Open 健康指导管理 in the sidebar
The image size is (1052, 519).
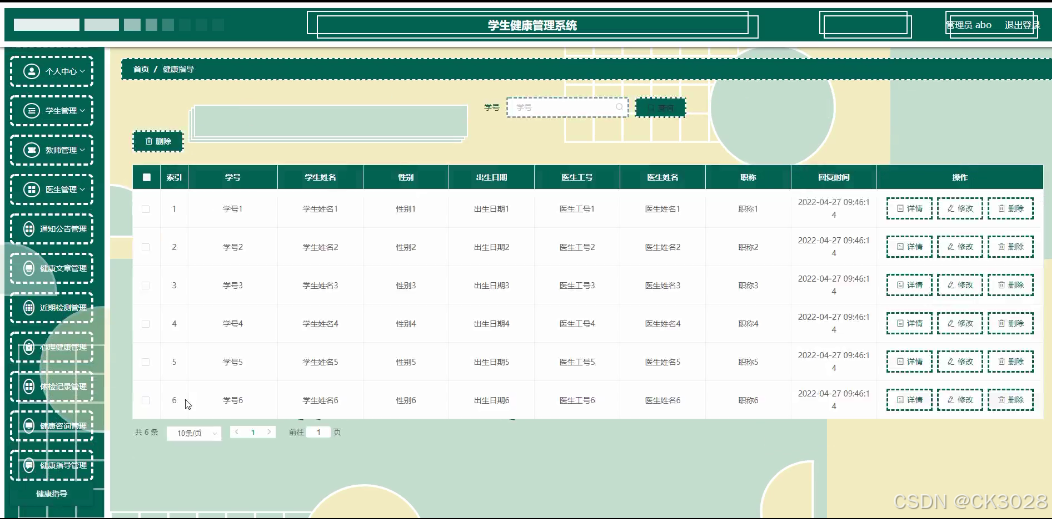point(52,465)
